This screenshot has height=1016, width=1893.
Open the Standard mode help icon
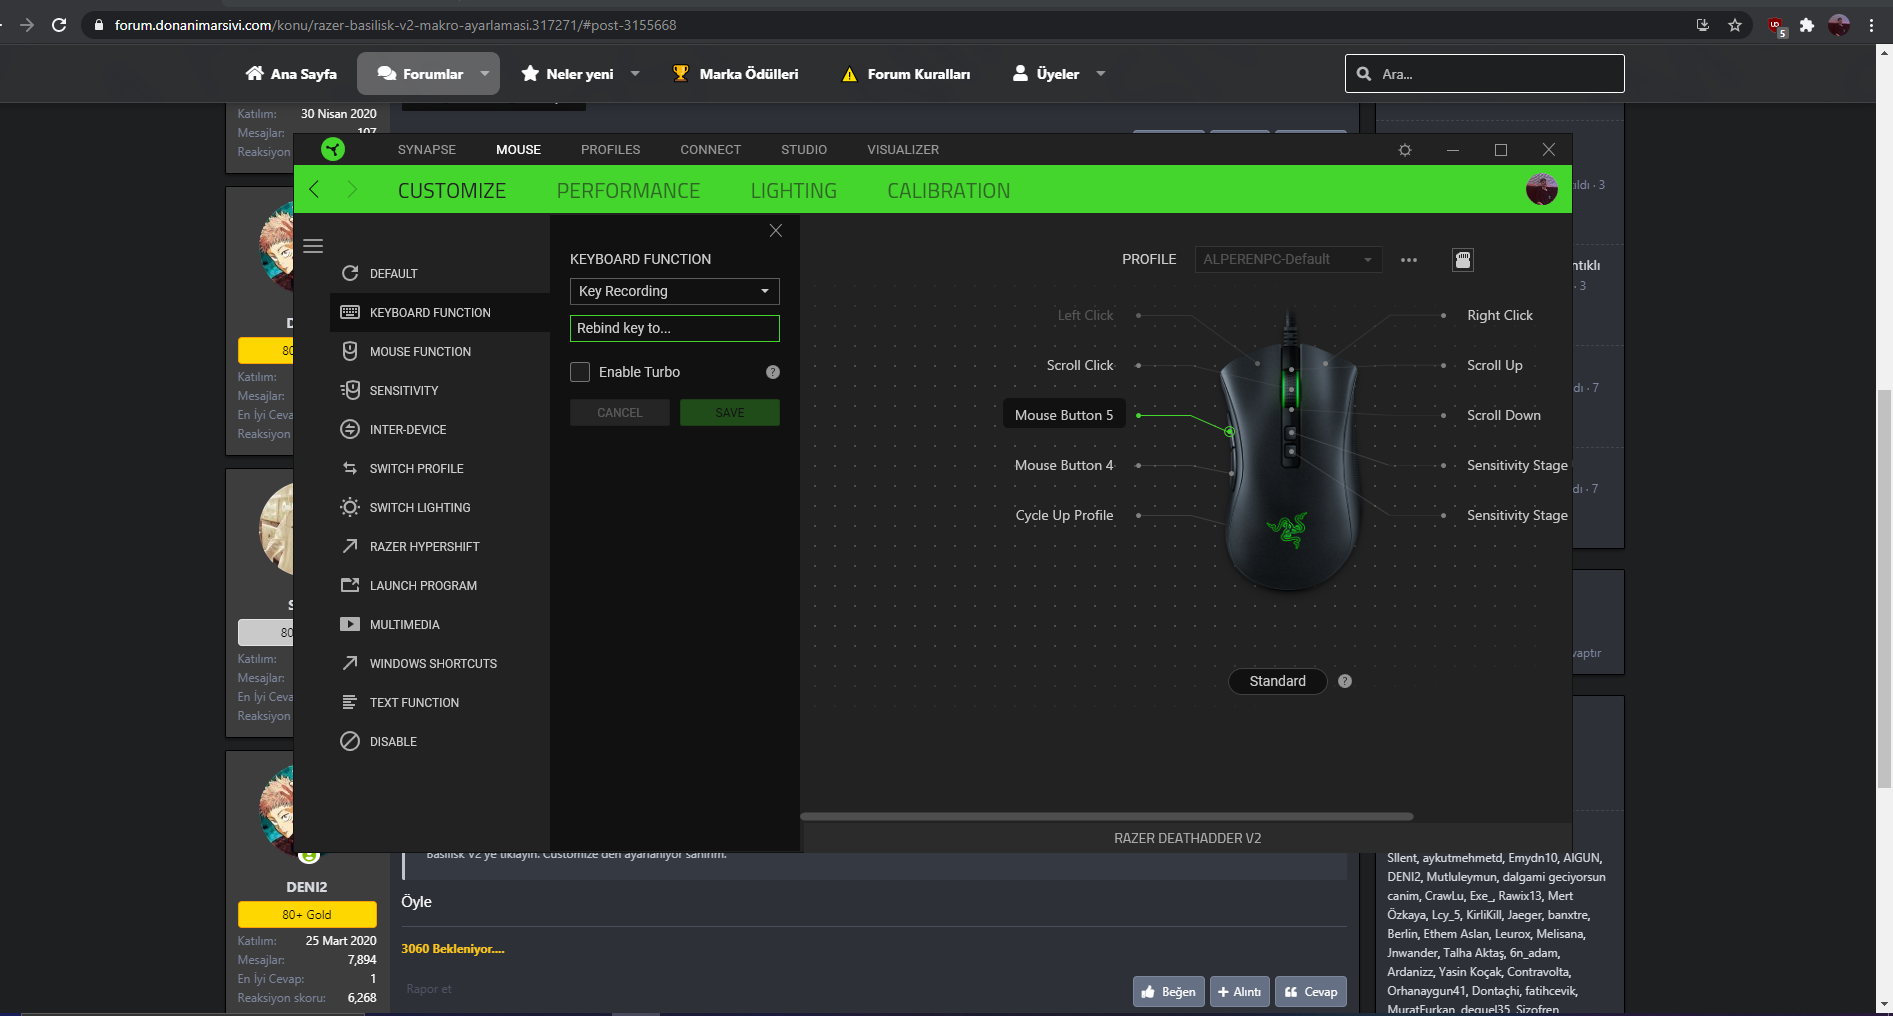[x=1345, y=681]
